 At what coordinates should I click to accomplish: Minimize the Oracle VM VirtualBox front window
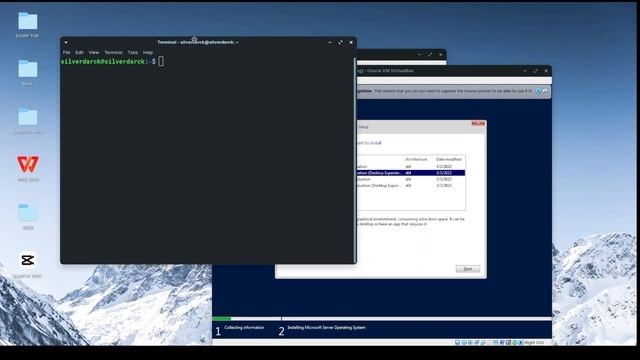[525, 71]
